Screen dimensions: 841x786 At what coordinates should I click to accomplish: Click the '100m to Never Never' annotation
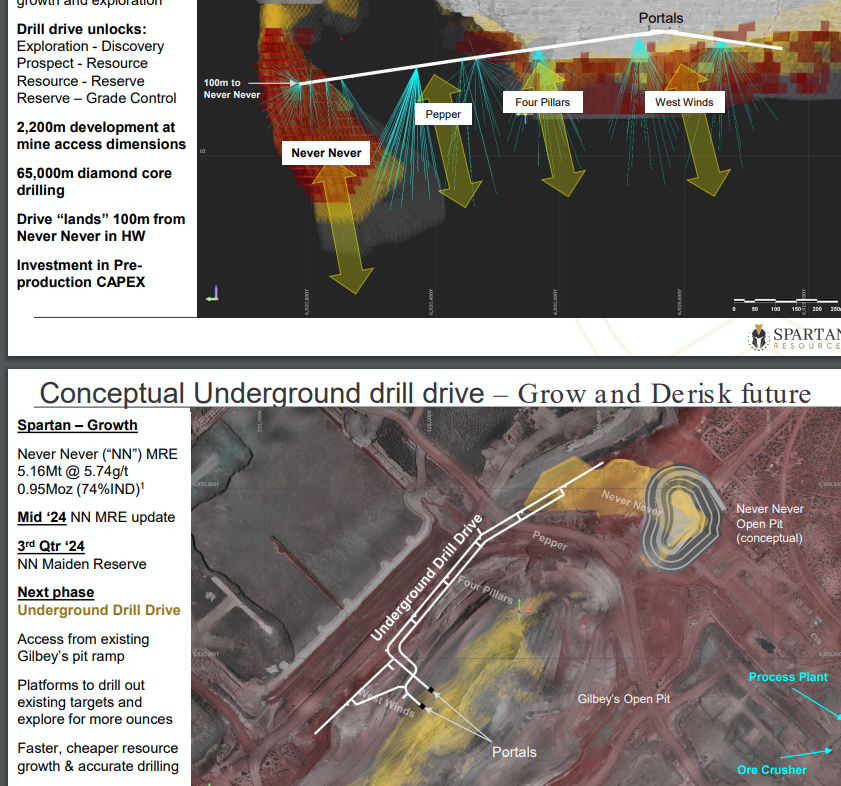(231, 89)
